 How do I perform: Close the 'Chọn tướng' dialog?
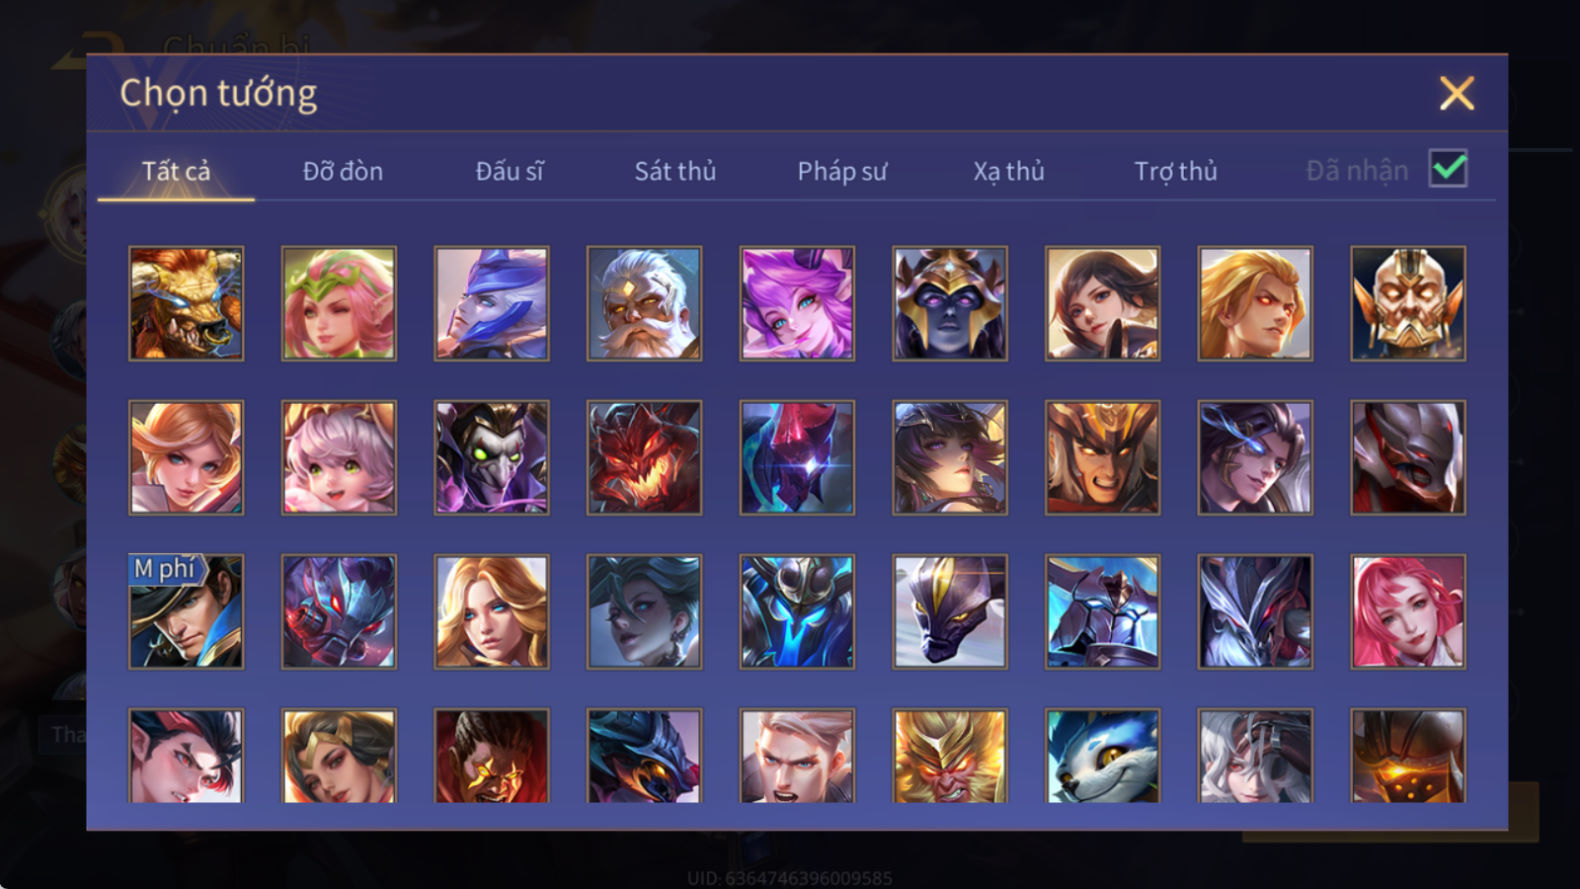(1457, 93)
